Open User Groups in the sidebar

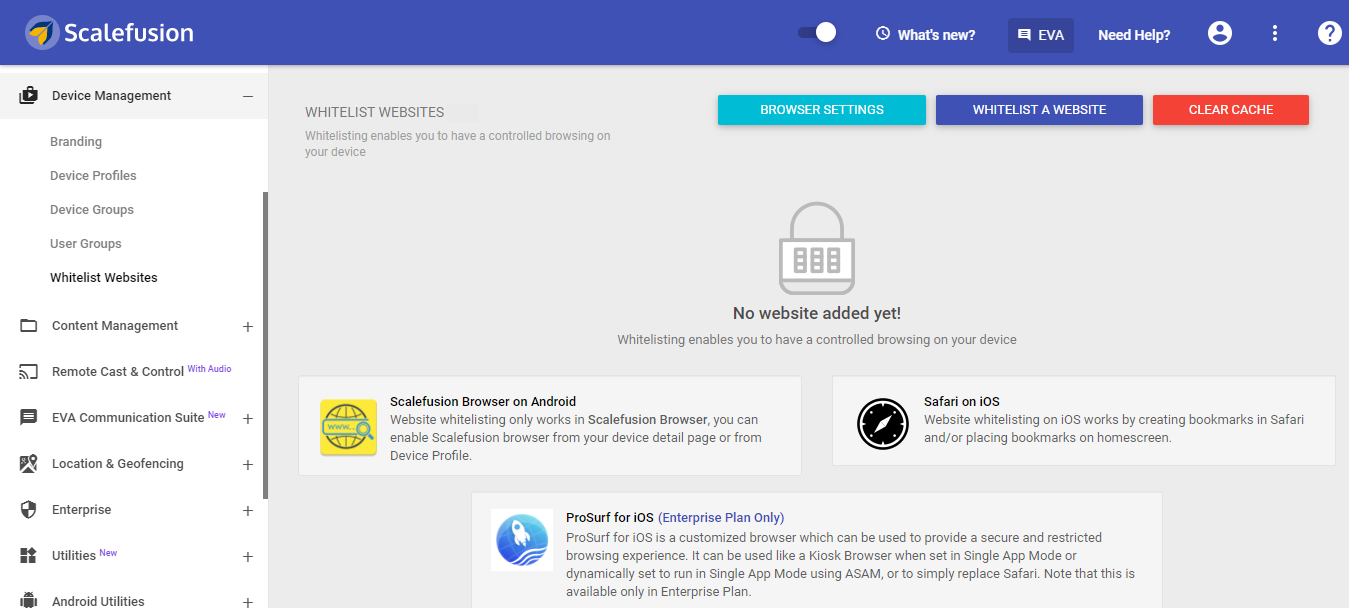click(86, 244)
